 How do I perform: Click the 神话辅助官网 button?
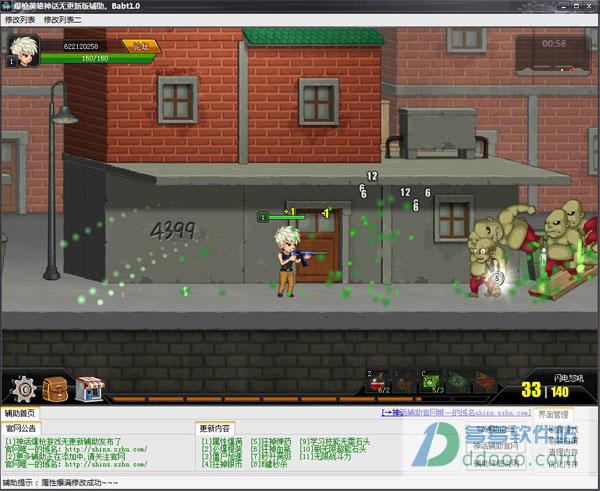click(x=496, y=445)
